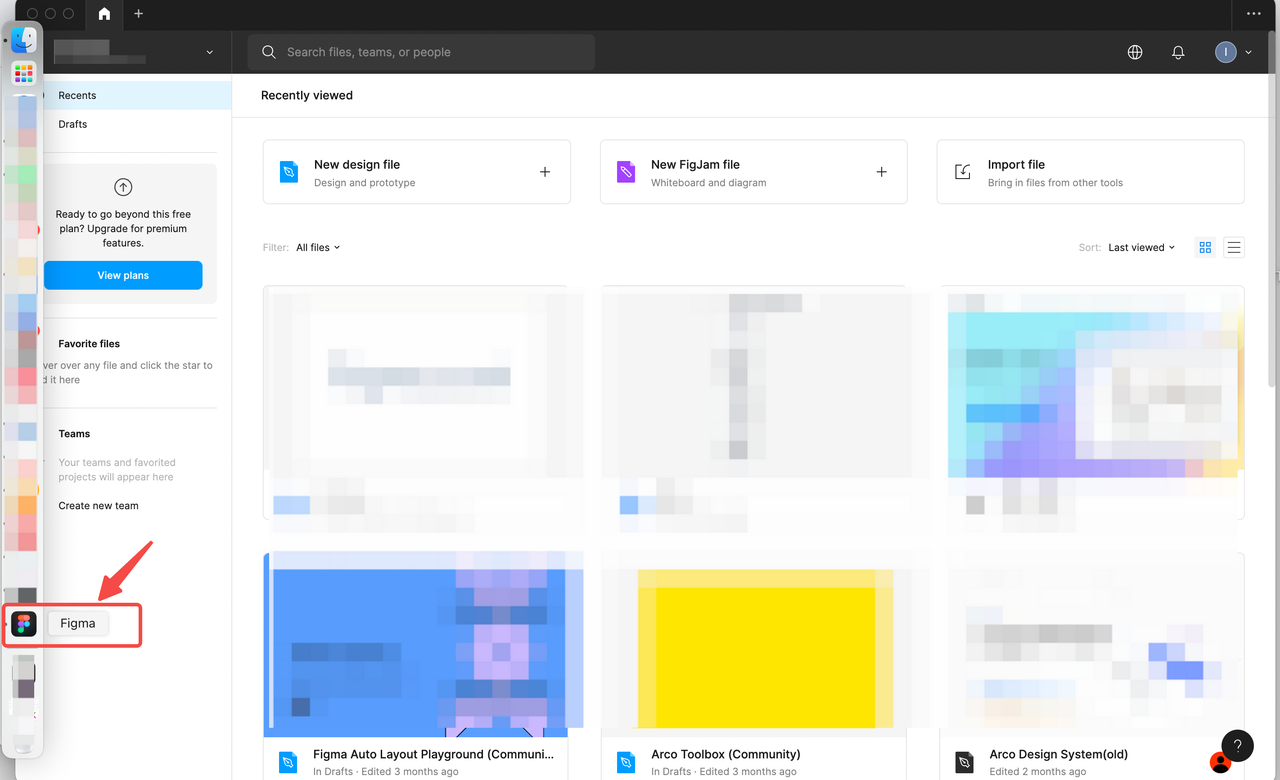The width and height of the screenshot is (1280, 780).
Task: Expand the user avatar account menu
Action: [1233, 52]
